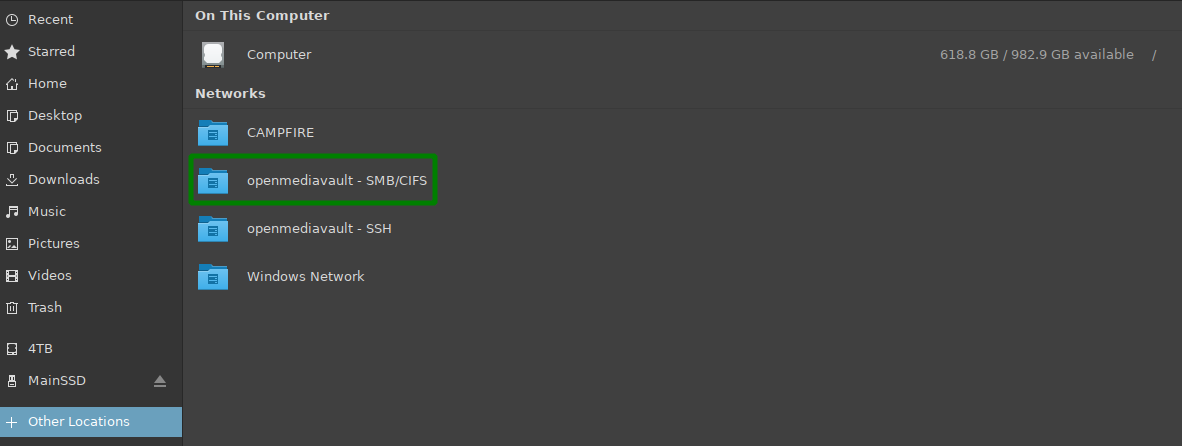Click the Trash bin icon

(12, 307)
